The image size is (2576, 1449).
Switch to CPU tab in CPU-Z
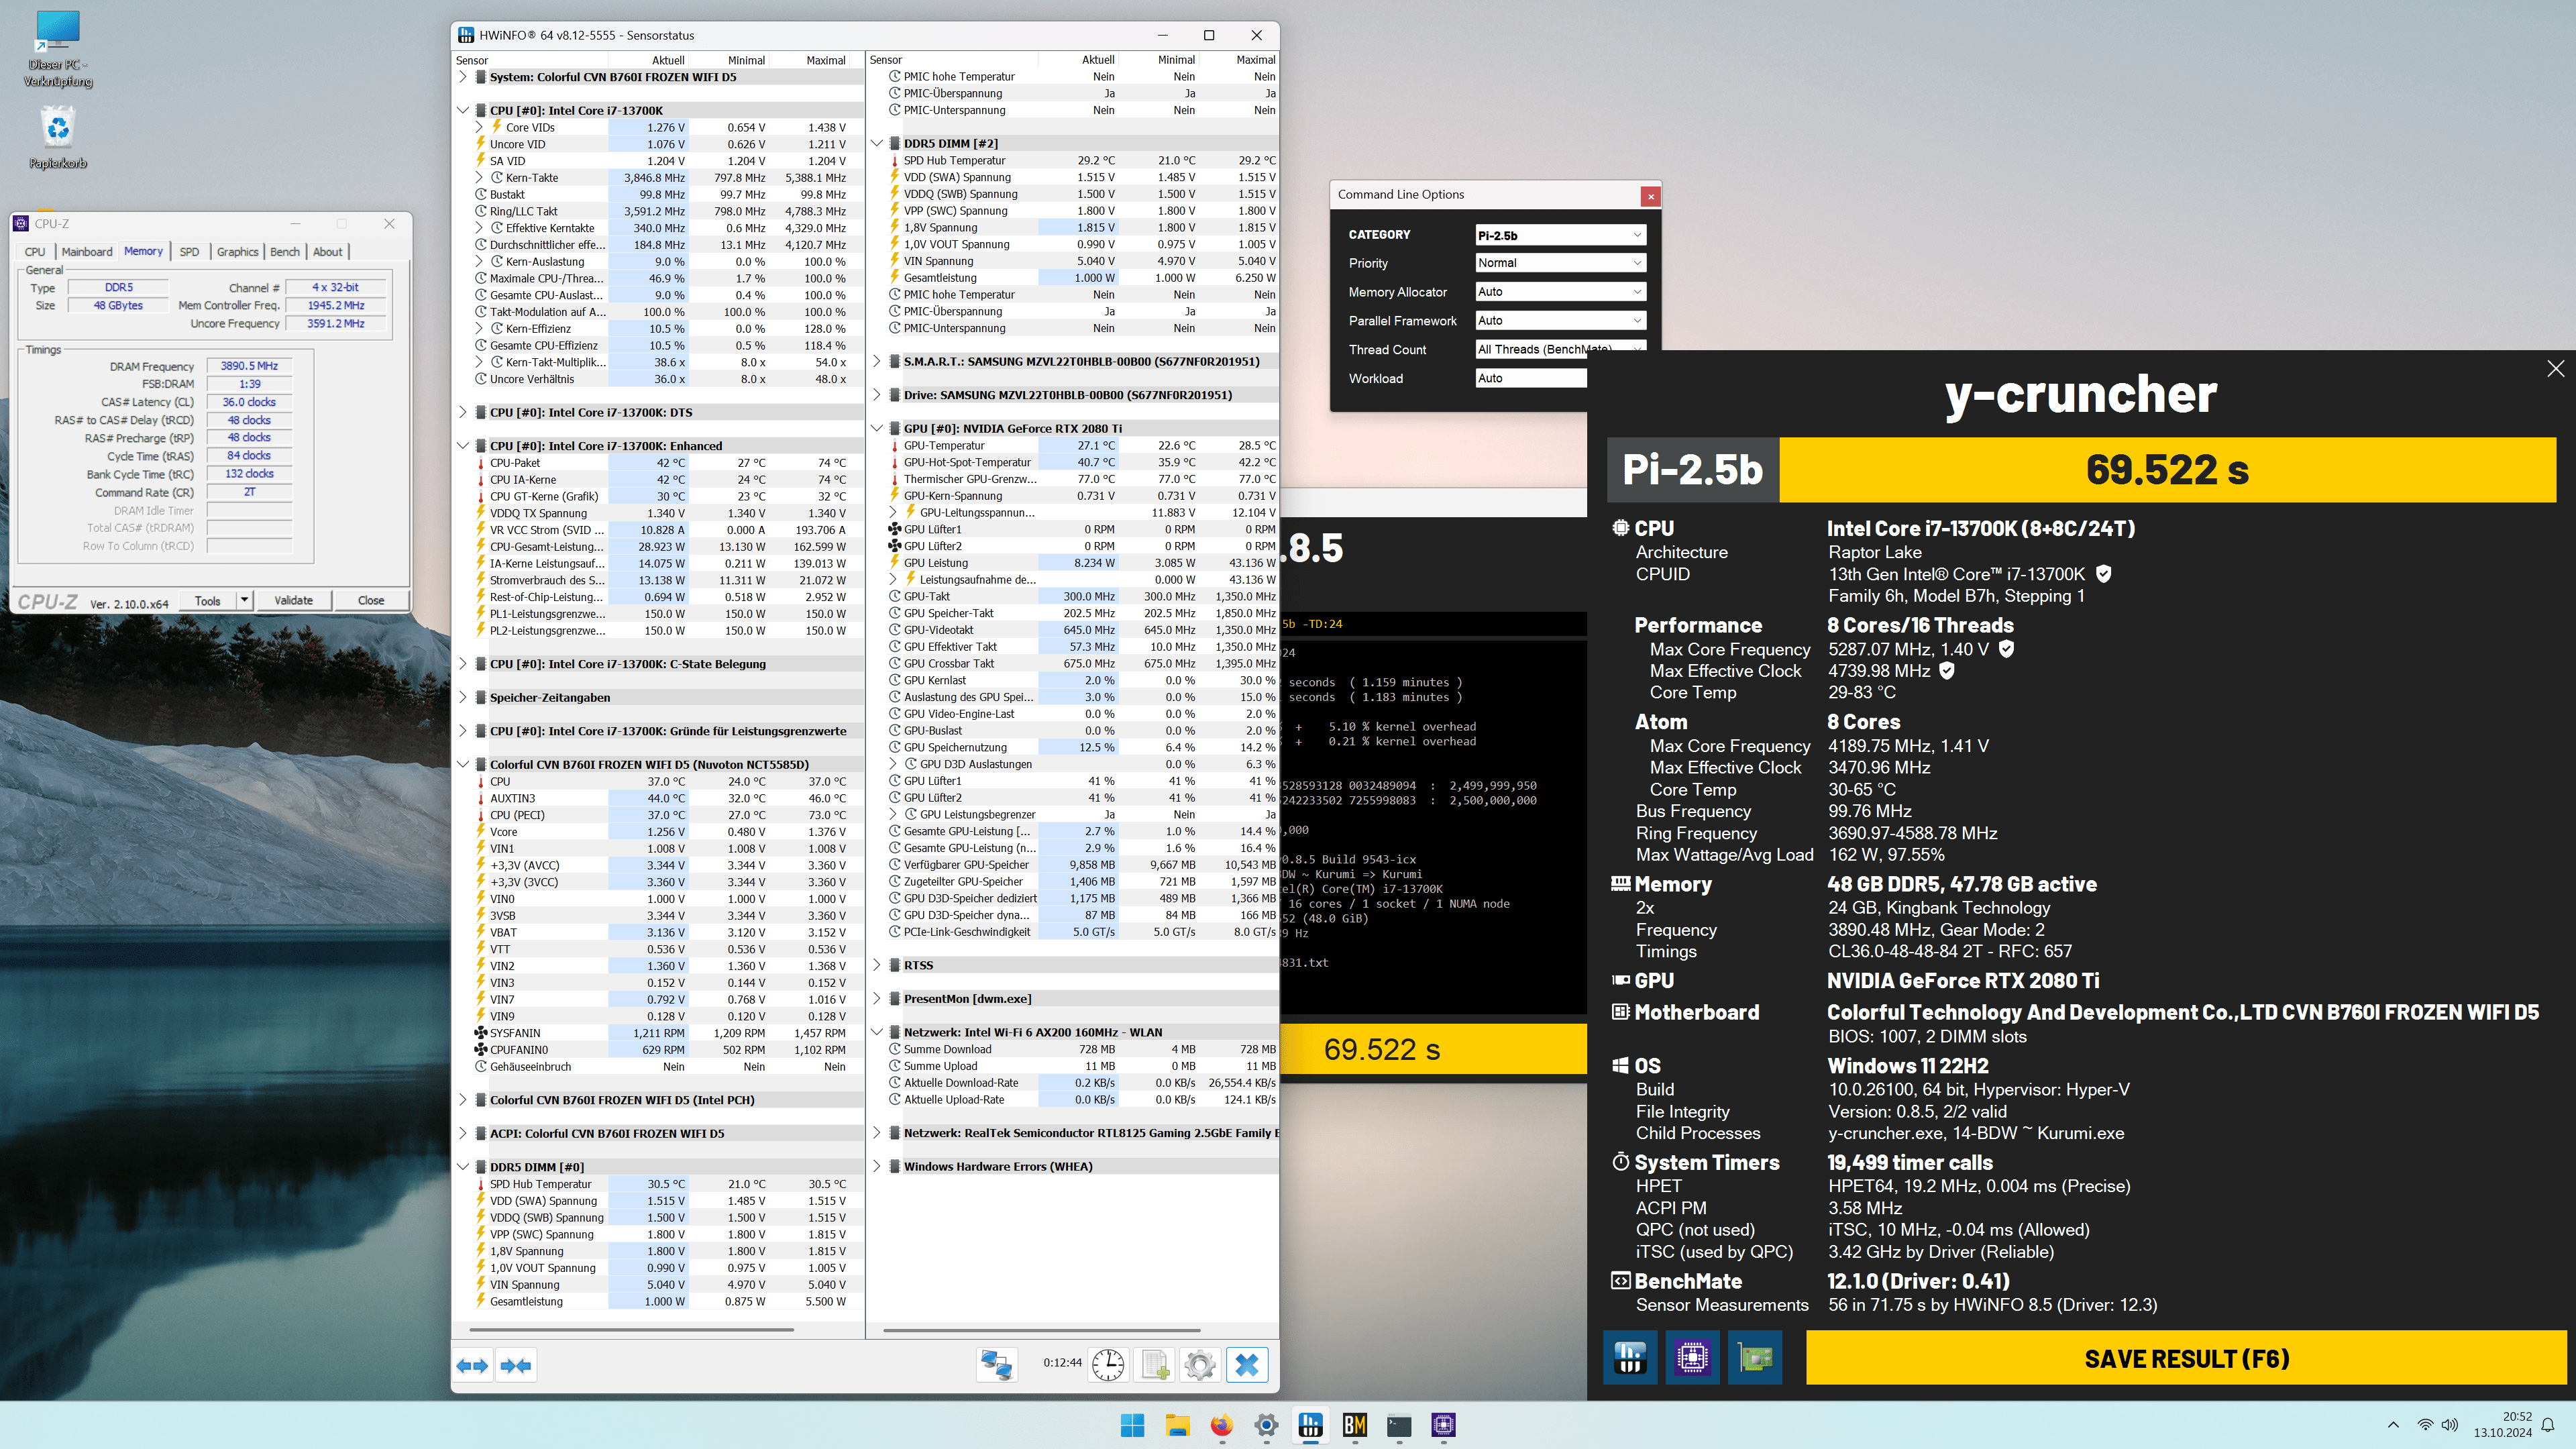coord(35,252)
